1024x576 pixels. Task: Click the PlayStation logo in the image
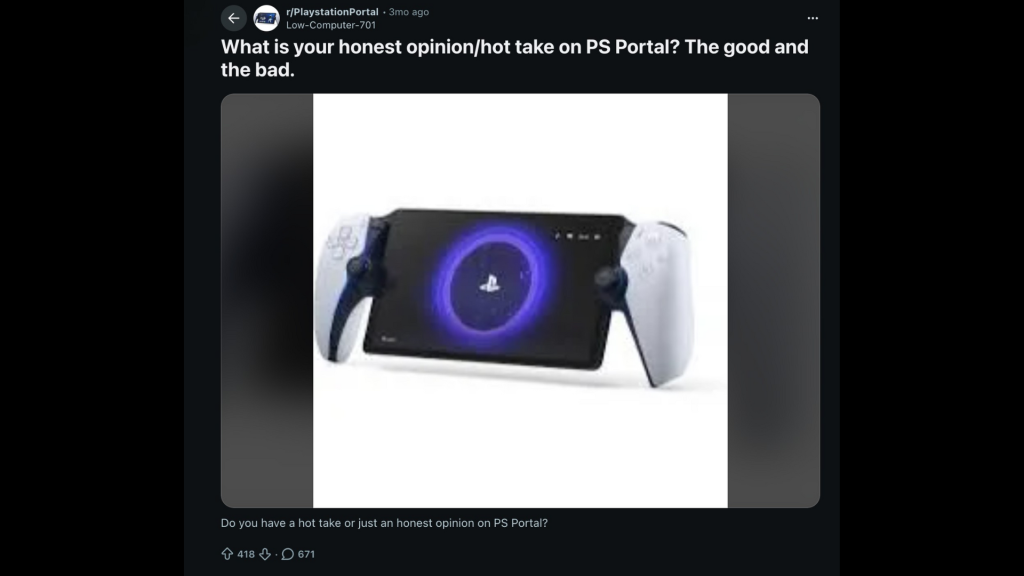(490, 284)
